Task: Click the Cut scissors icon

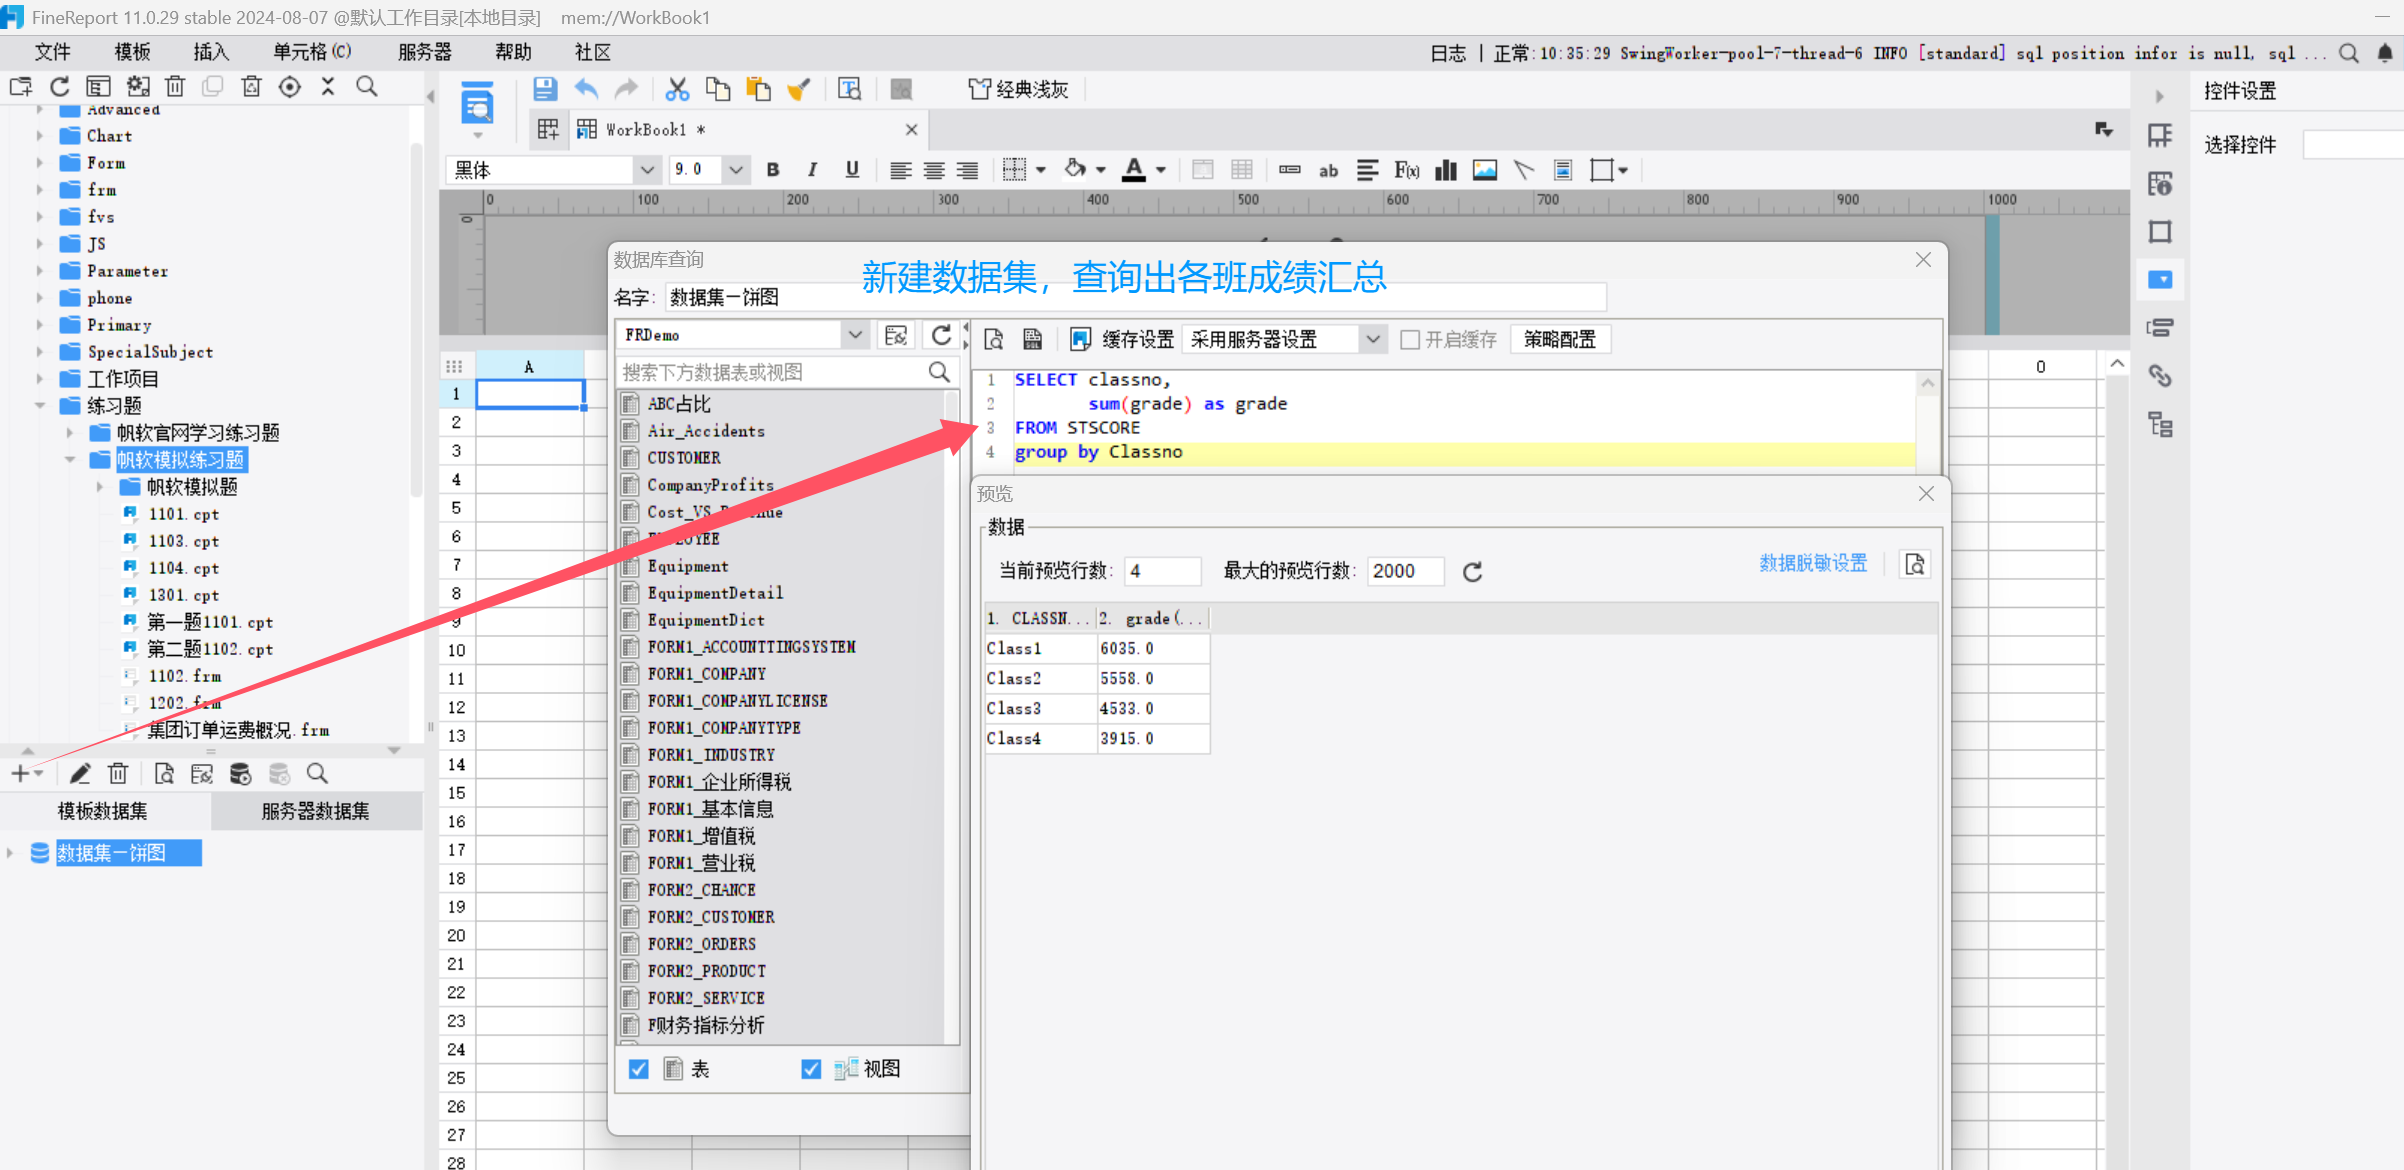Action: coord(677,90)
